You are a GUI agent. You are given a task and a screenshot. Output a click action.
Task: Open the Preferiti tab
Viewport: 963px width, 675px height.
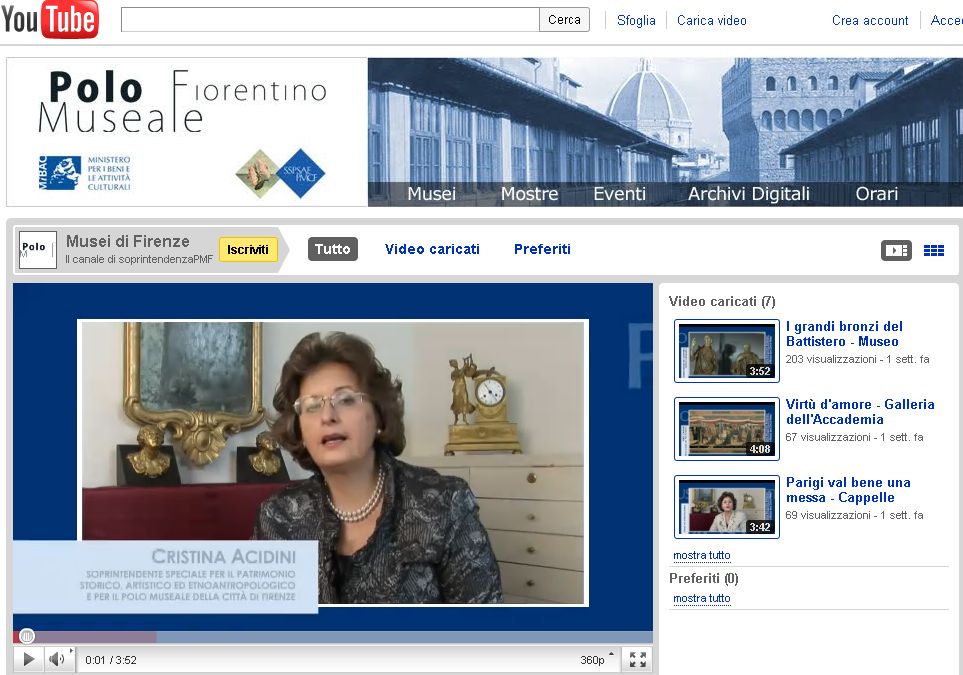tap(542, 249)
